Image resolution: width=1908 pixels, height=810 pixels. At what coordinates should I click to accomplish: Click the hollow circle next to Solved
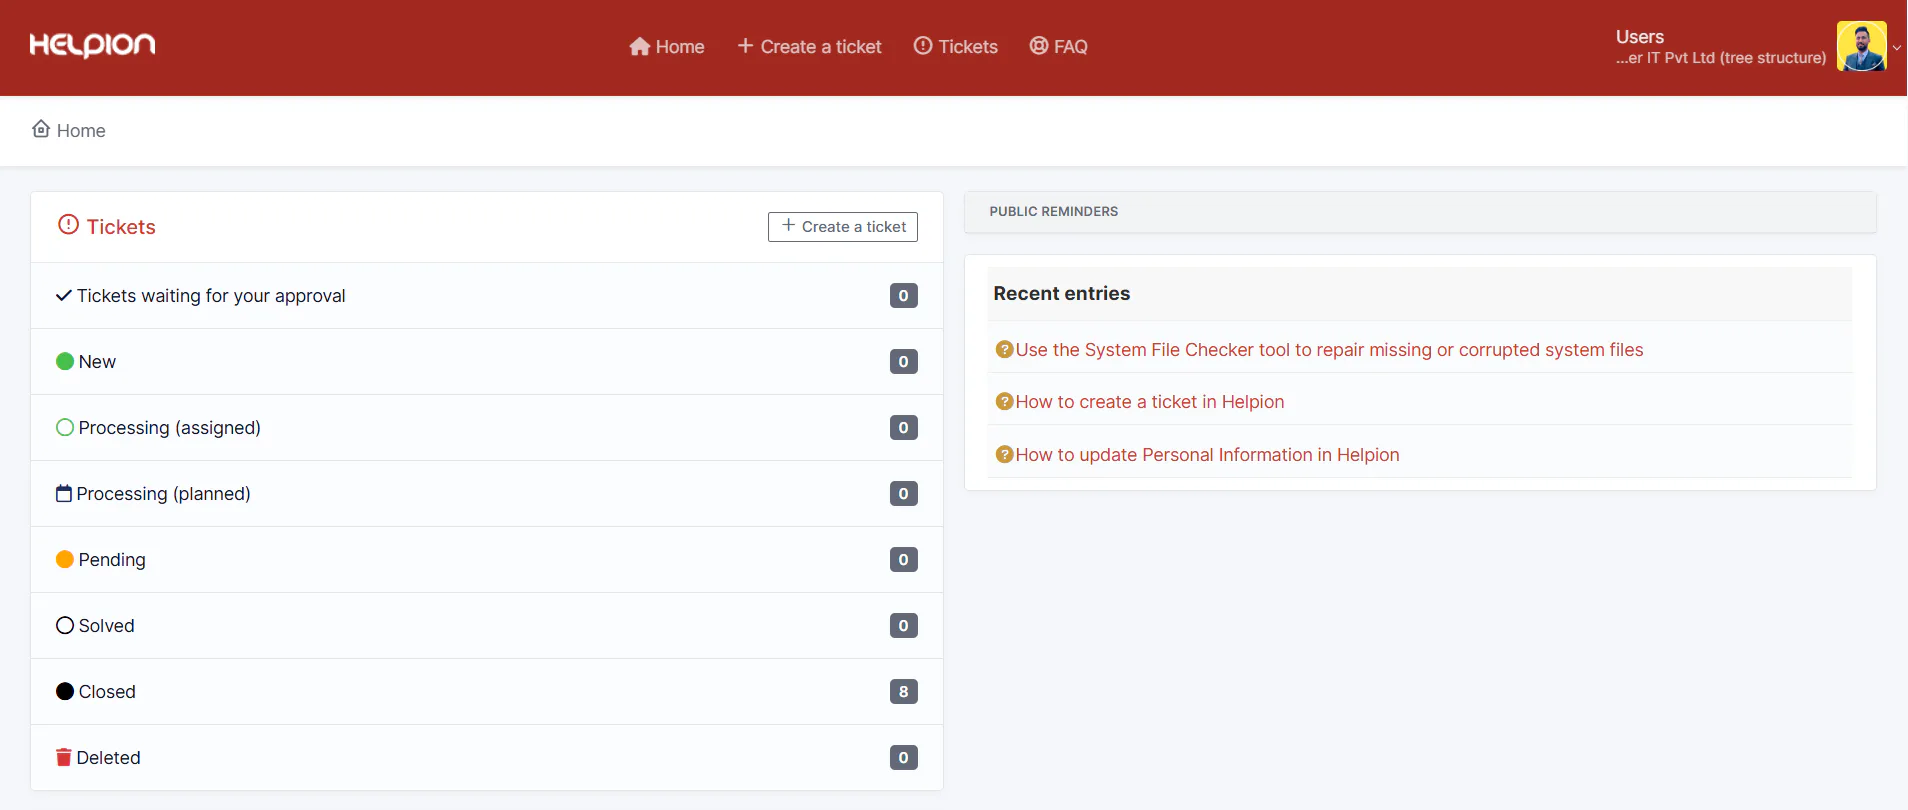pyautogui.click(x=65, y=625)
